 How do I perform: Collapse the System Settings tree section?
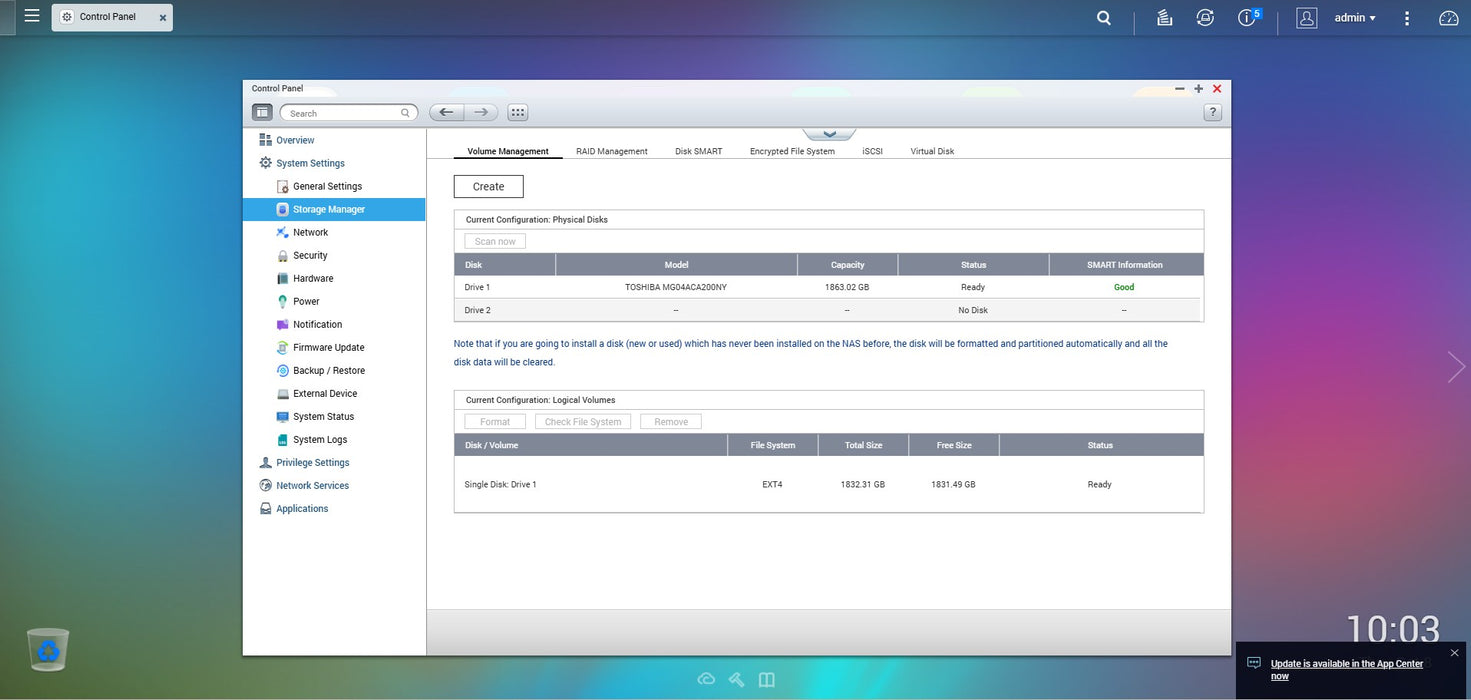pos(311,163)
